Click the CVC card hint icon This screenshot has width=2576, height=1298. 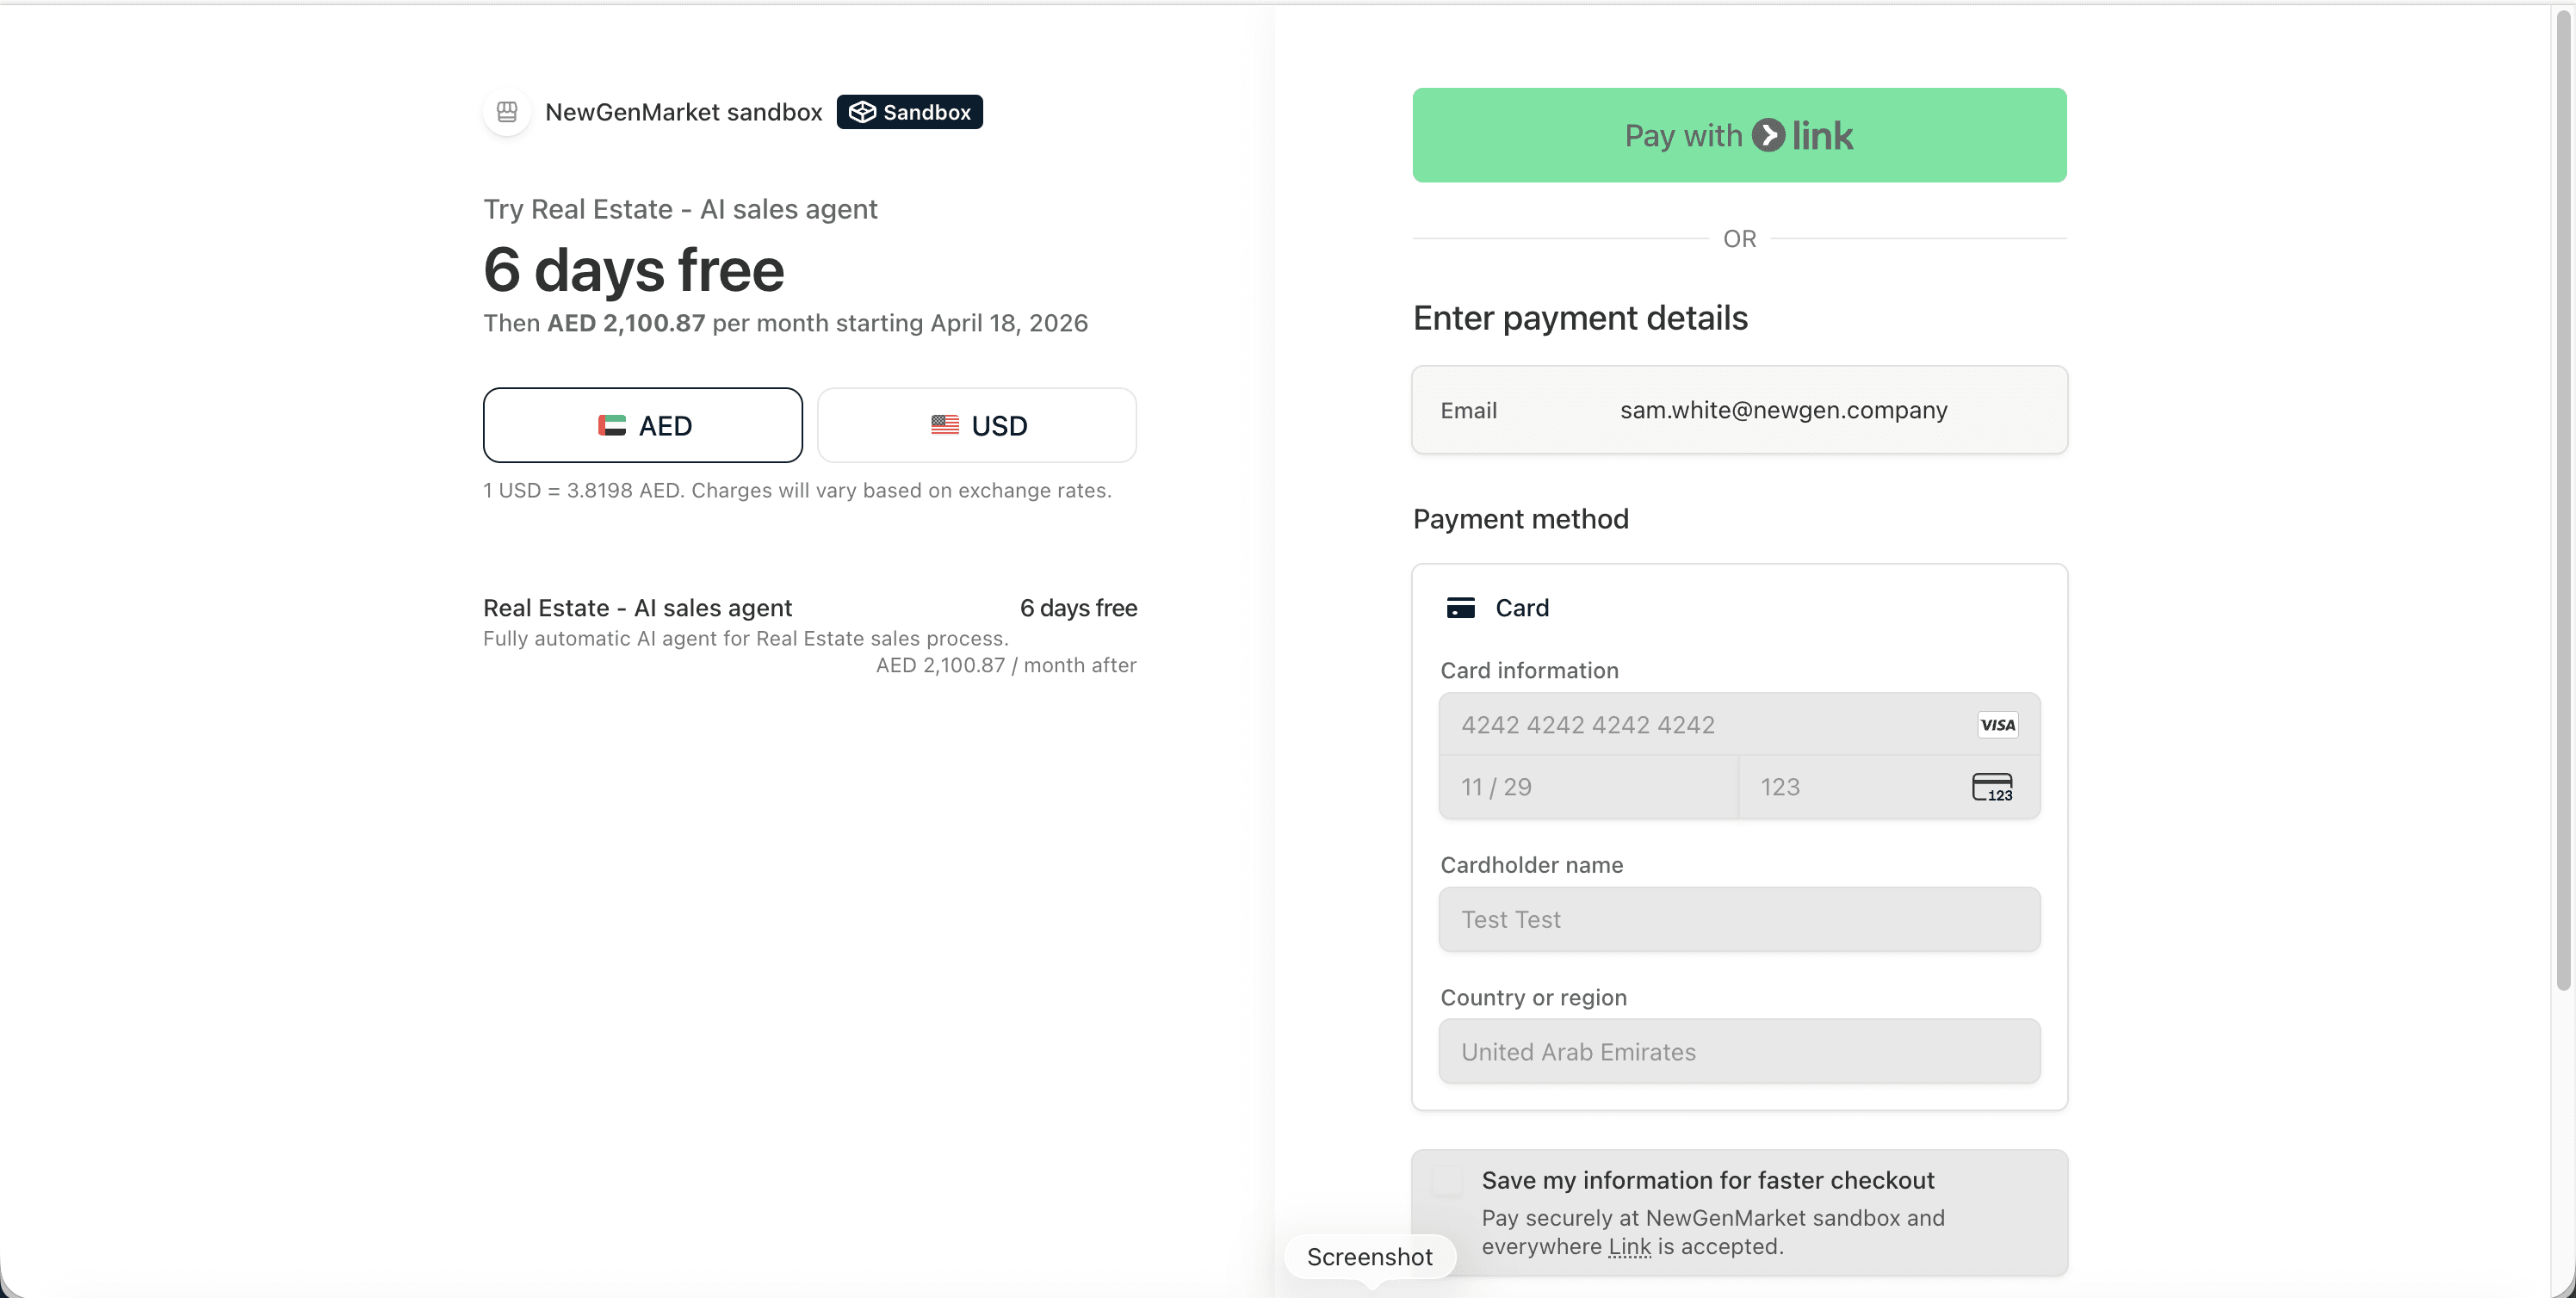[1993, 787]
